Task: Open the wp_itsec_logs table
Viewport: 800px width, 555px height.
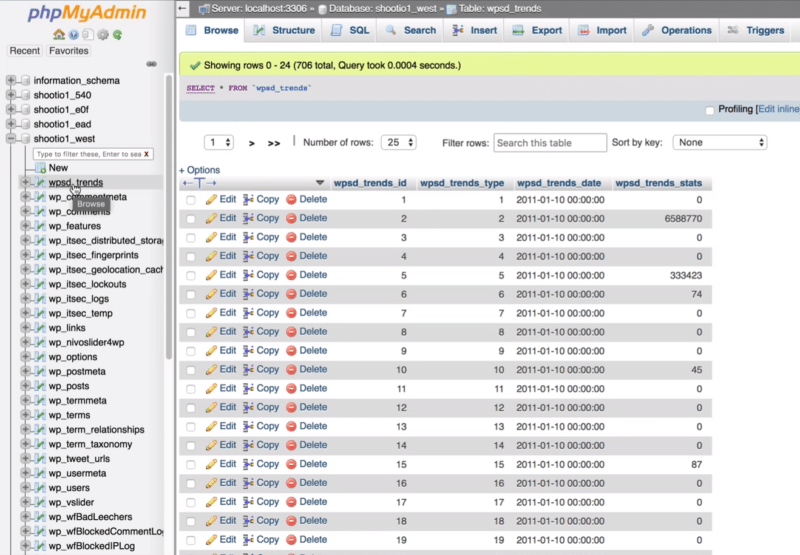Action: coord(79,299)
